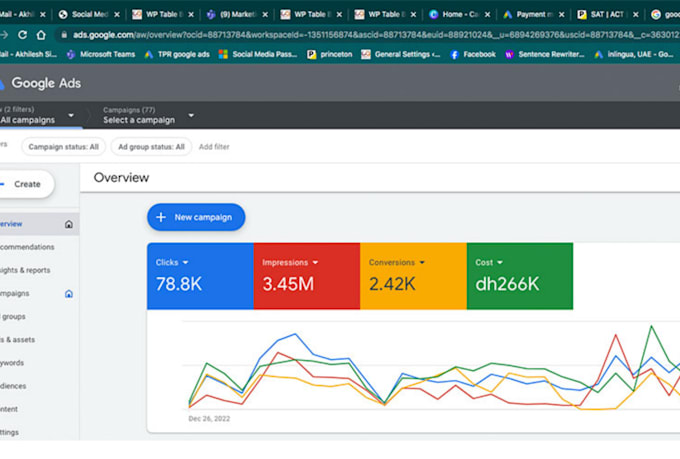Viewport: 680px width, 459px height.
Task: Click the Create button
Action: 26,184
